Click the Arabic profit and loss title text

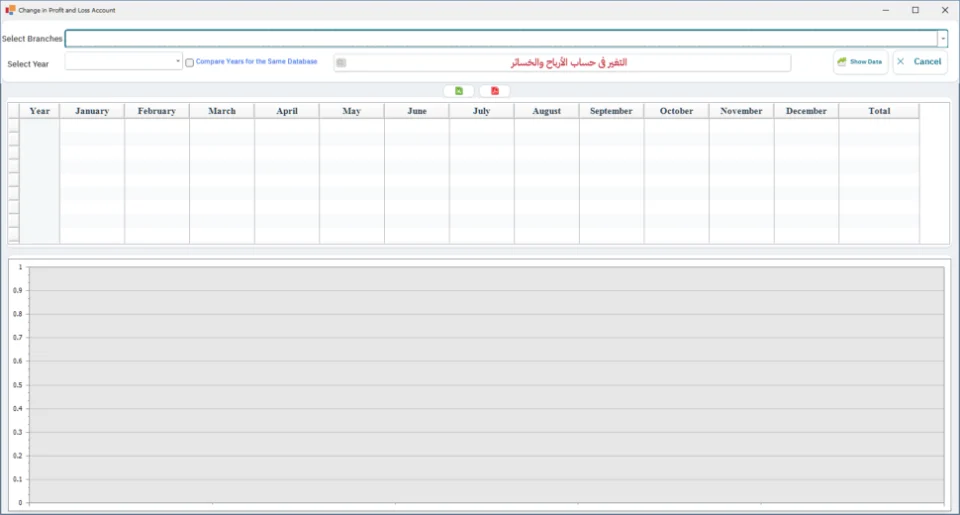569,62
